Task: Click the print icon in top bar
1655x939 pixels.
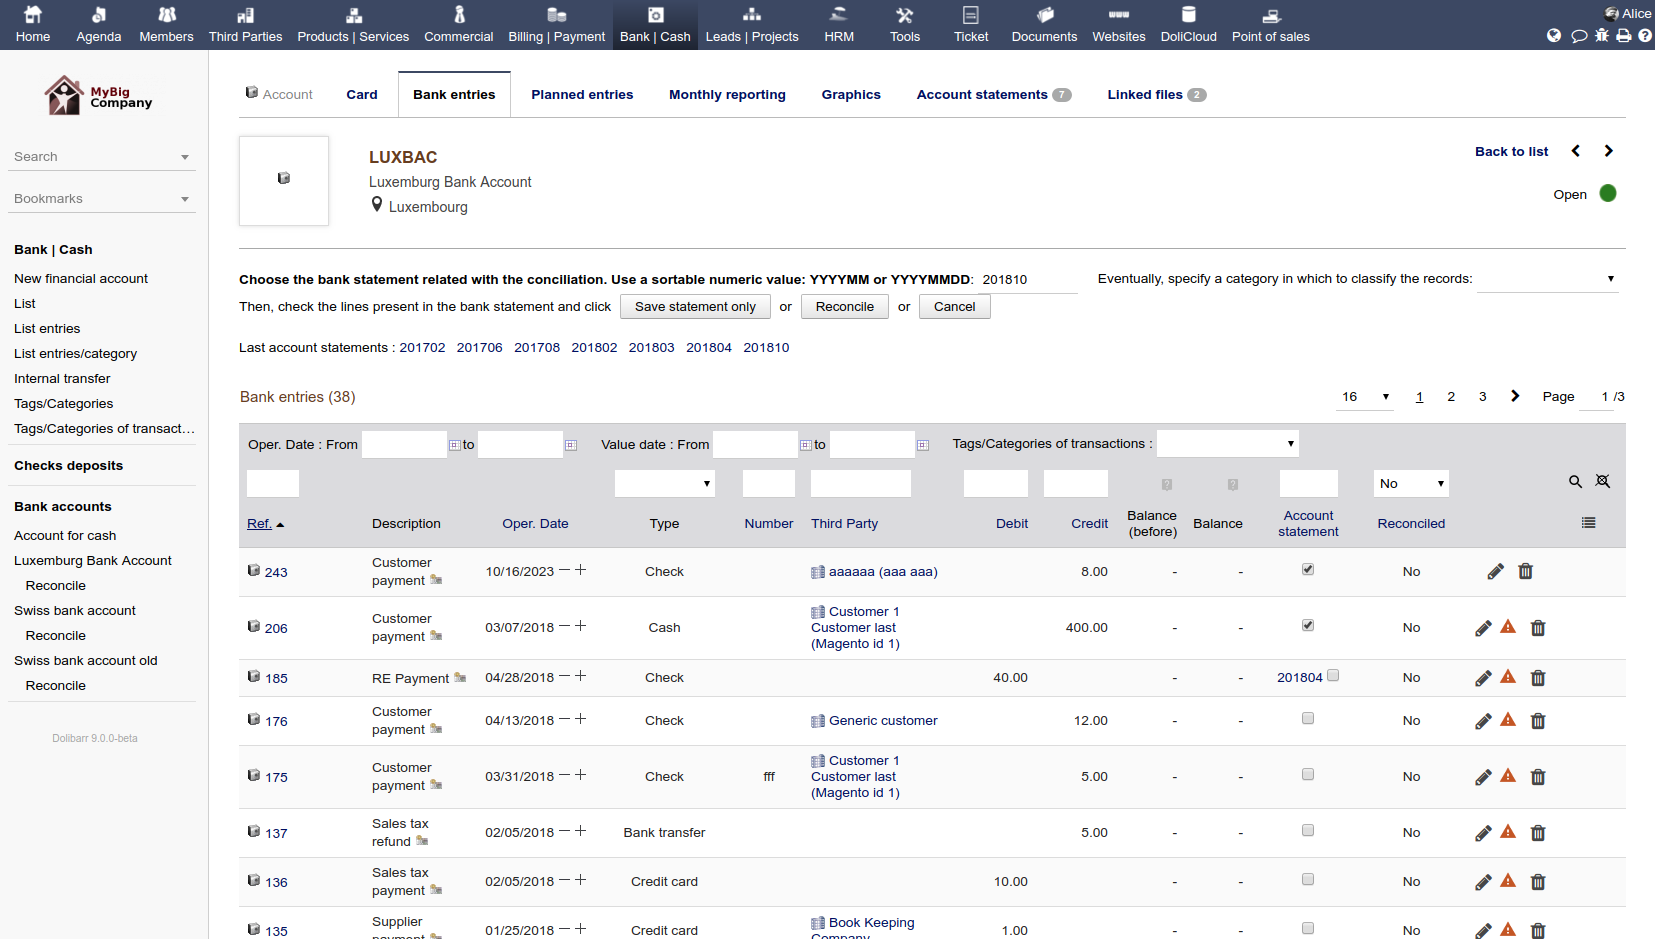Action: click(x=1623, y=36)
